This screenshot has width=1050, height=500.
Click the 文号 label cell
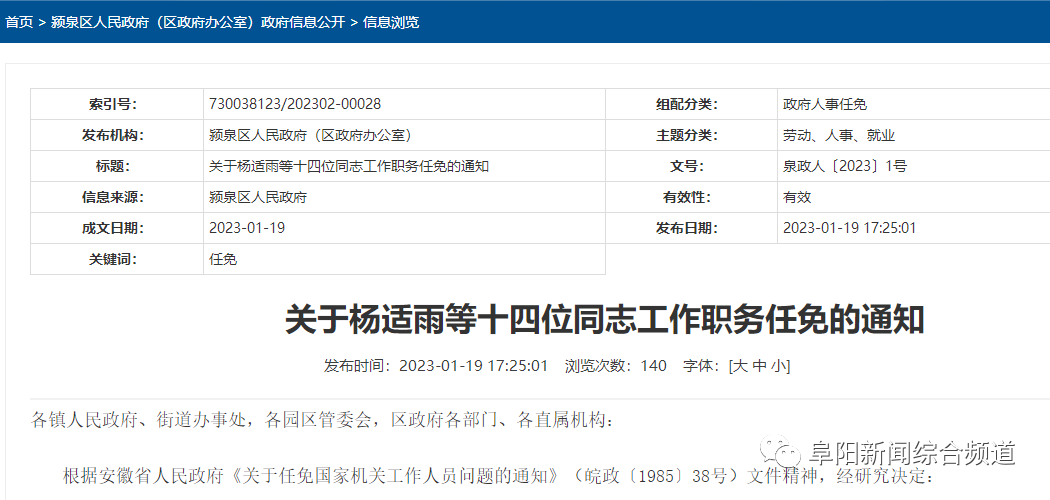point(692,166)
